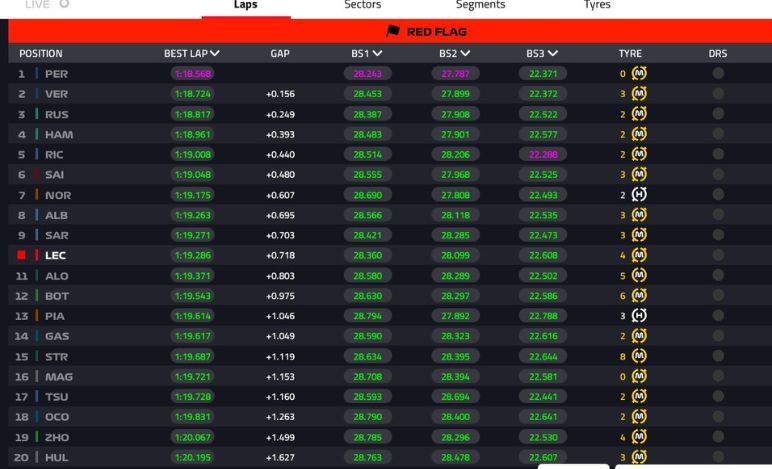Click the team color bar beside SAI

point(37,175)
